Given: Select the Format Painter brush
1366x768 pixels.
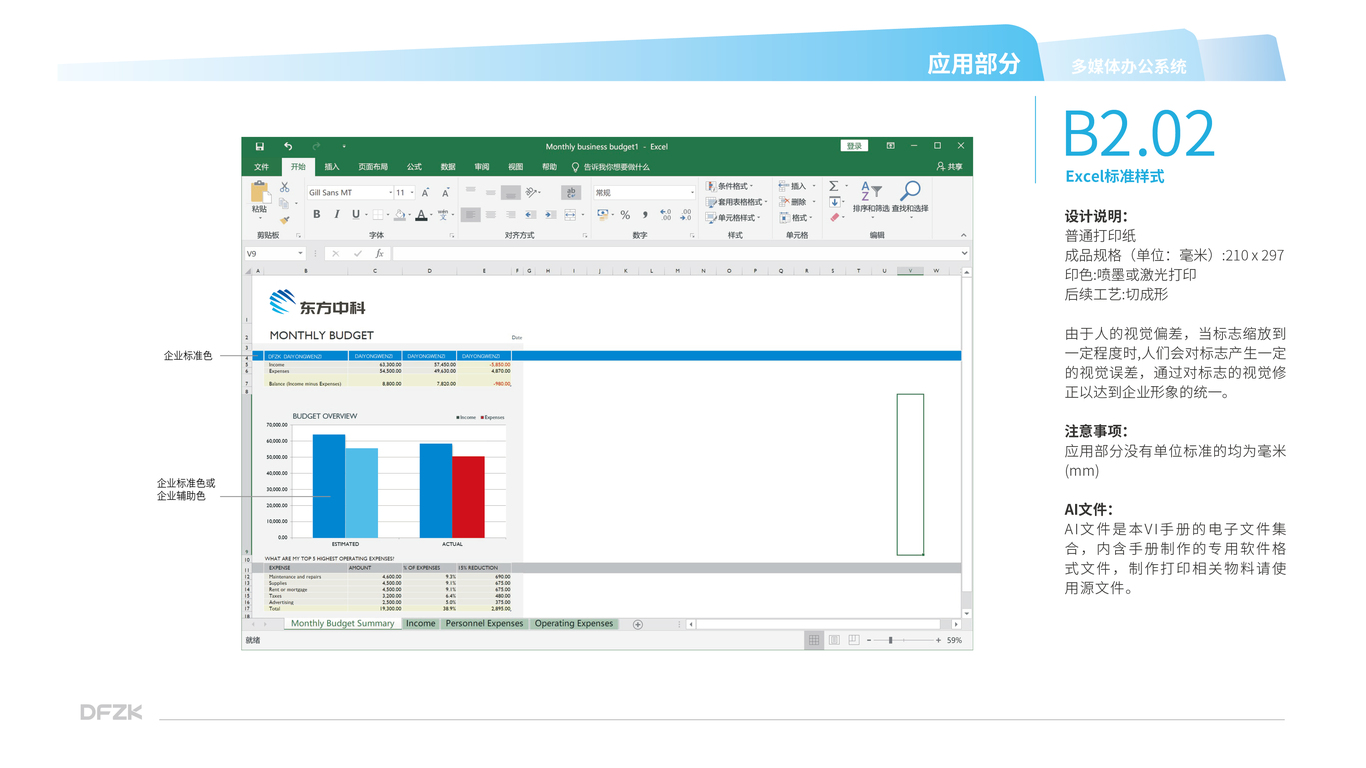Looking at the screenshot, I should 285,219.
